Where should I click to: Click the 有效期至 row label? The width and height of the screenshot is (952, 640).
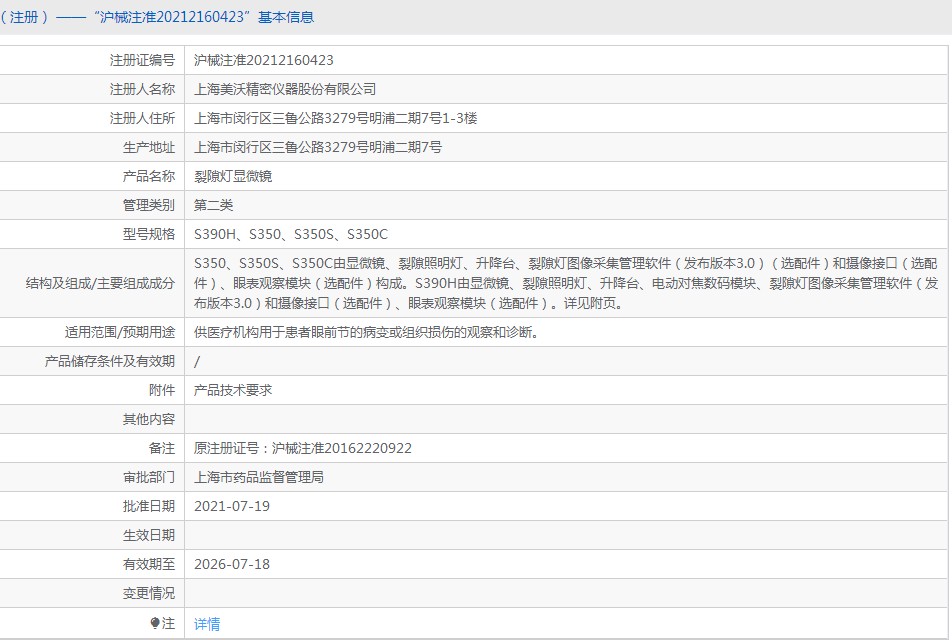(149, 564)
